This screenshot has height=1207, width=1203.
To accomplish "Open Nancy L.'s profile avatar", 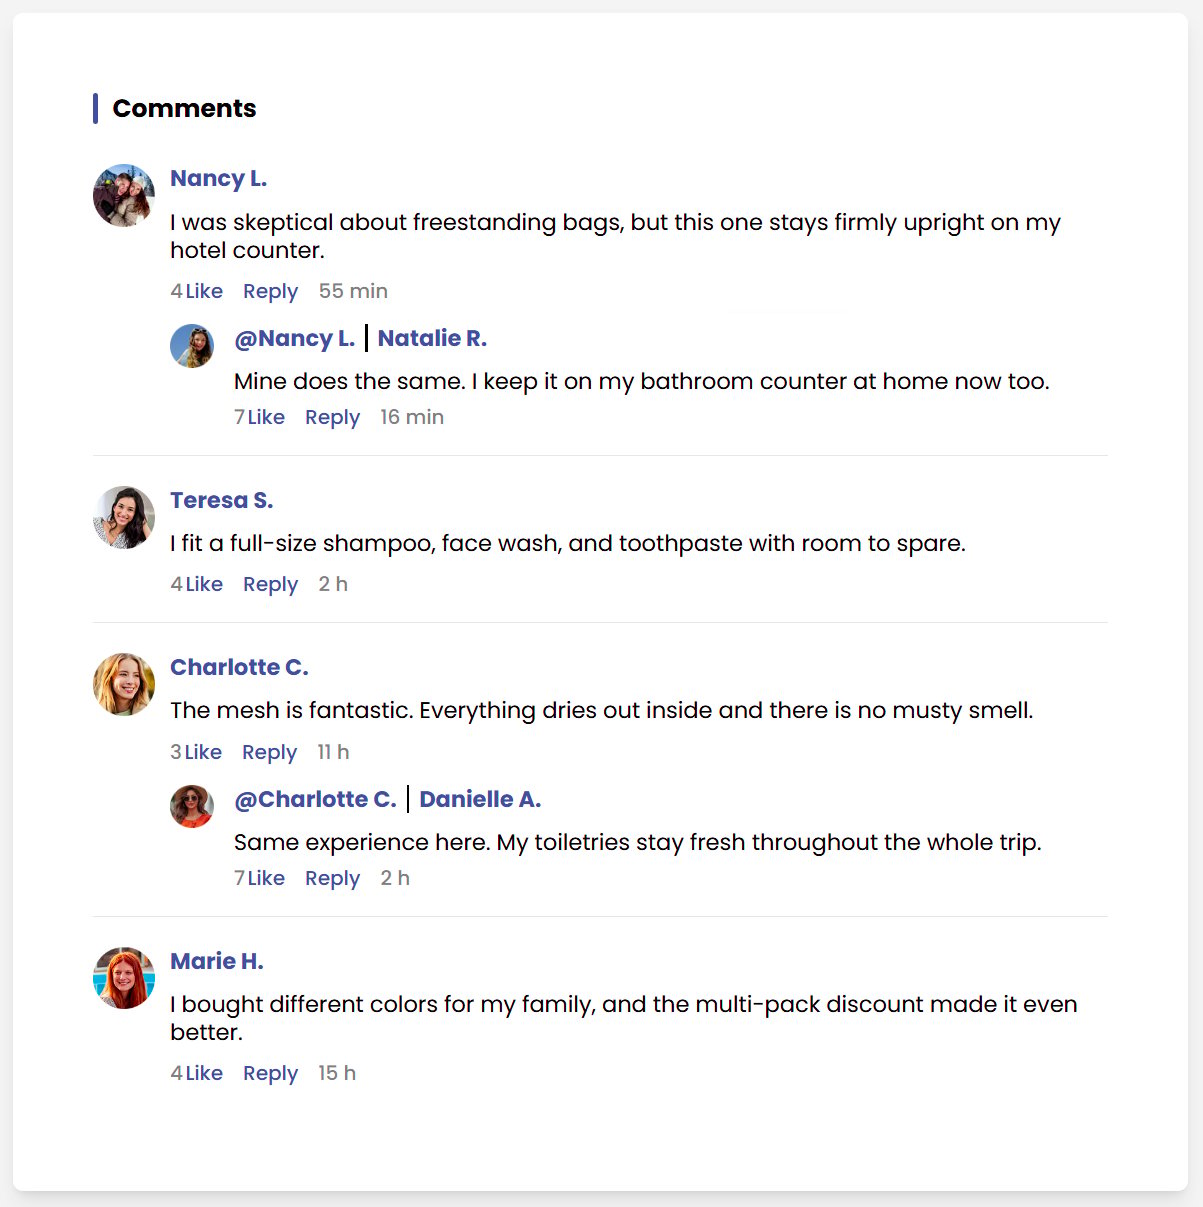I will point(124,196).
